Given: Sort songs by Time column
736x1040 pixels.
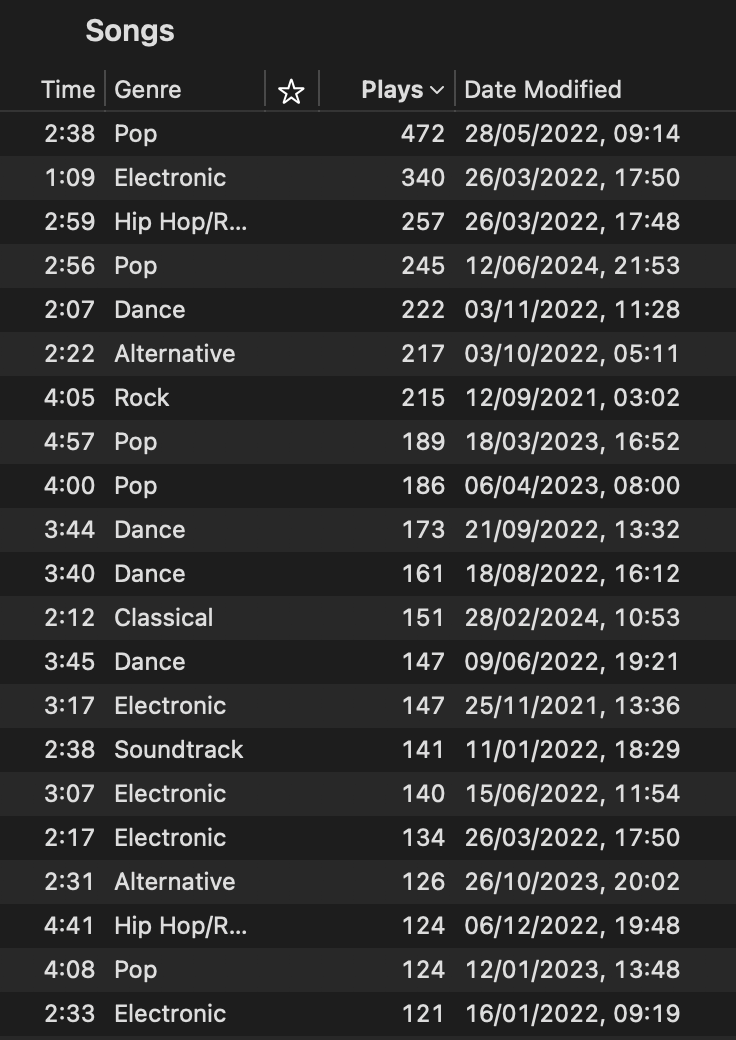Looking at the screenshot, I should click(x=68, y=90).
